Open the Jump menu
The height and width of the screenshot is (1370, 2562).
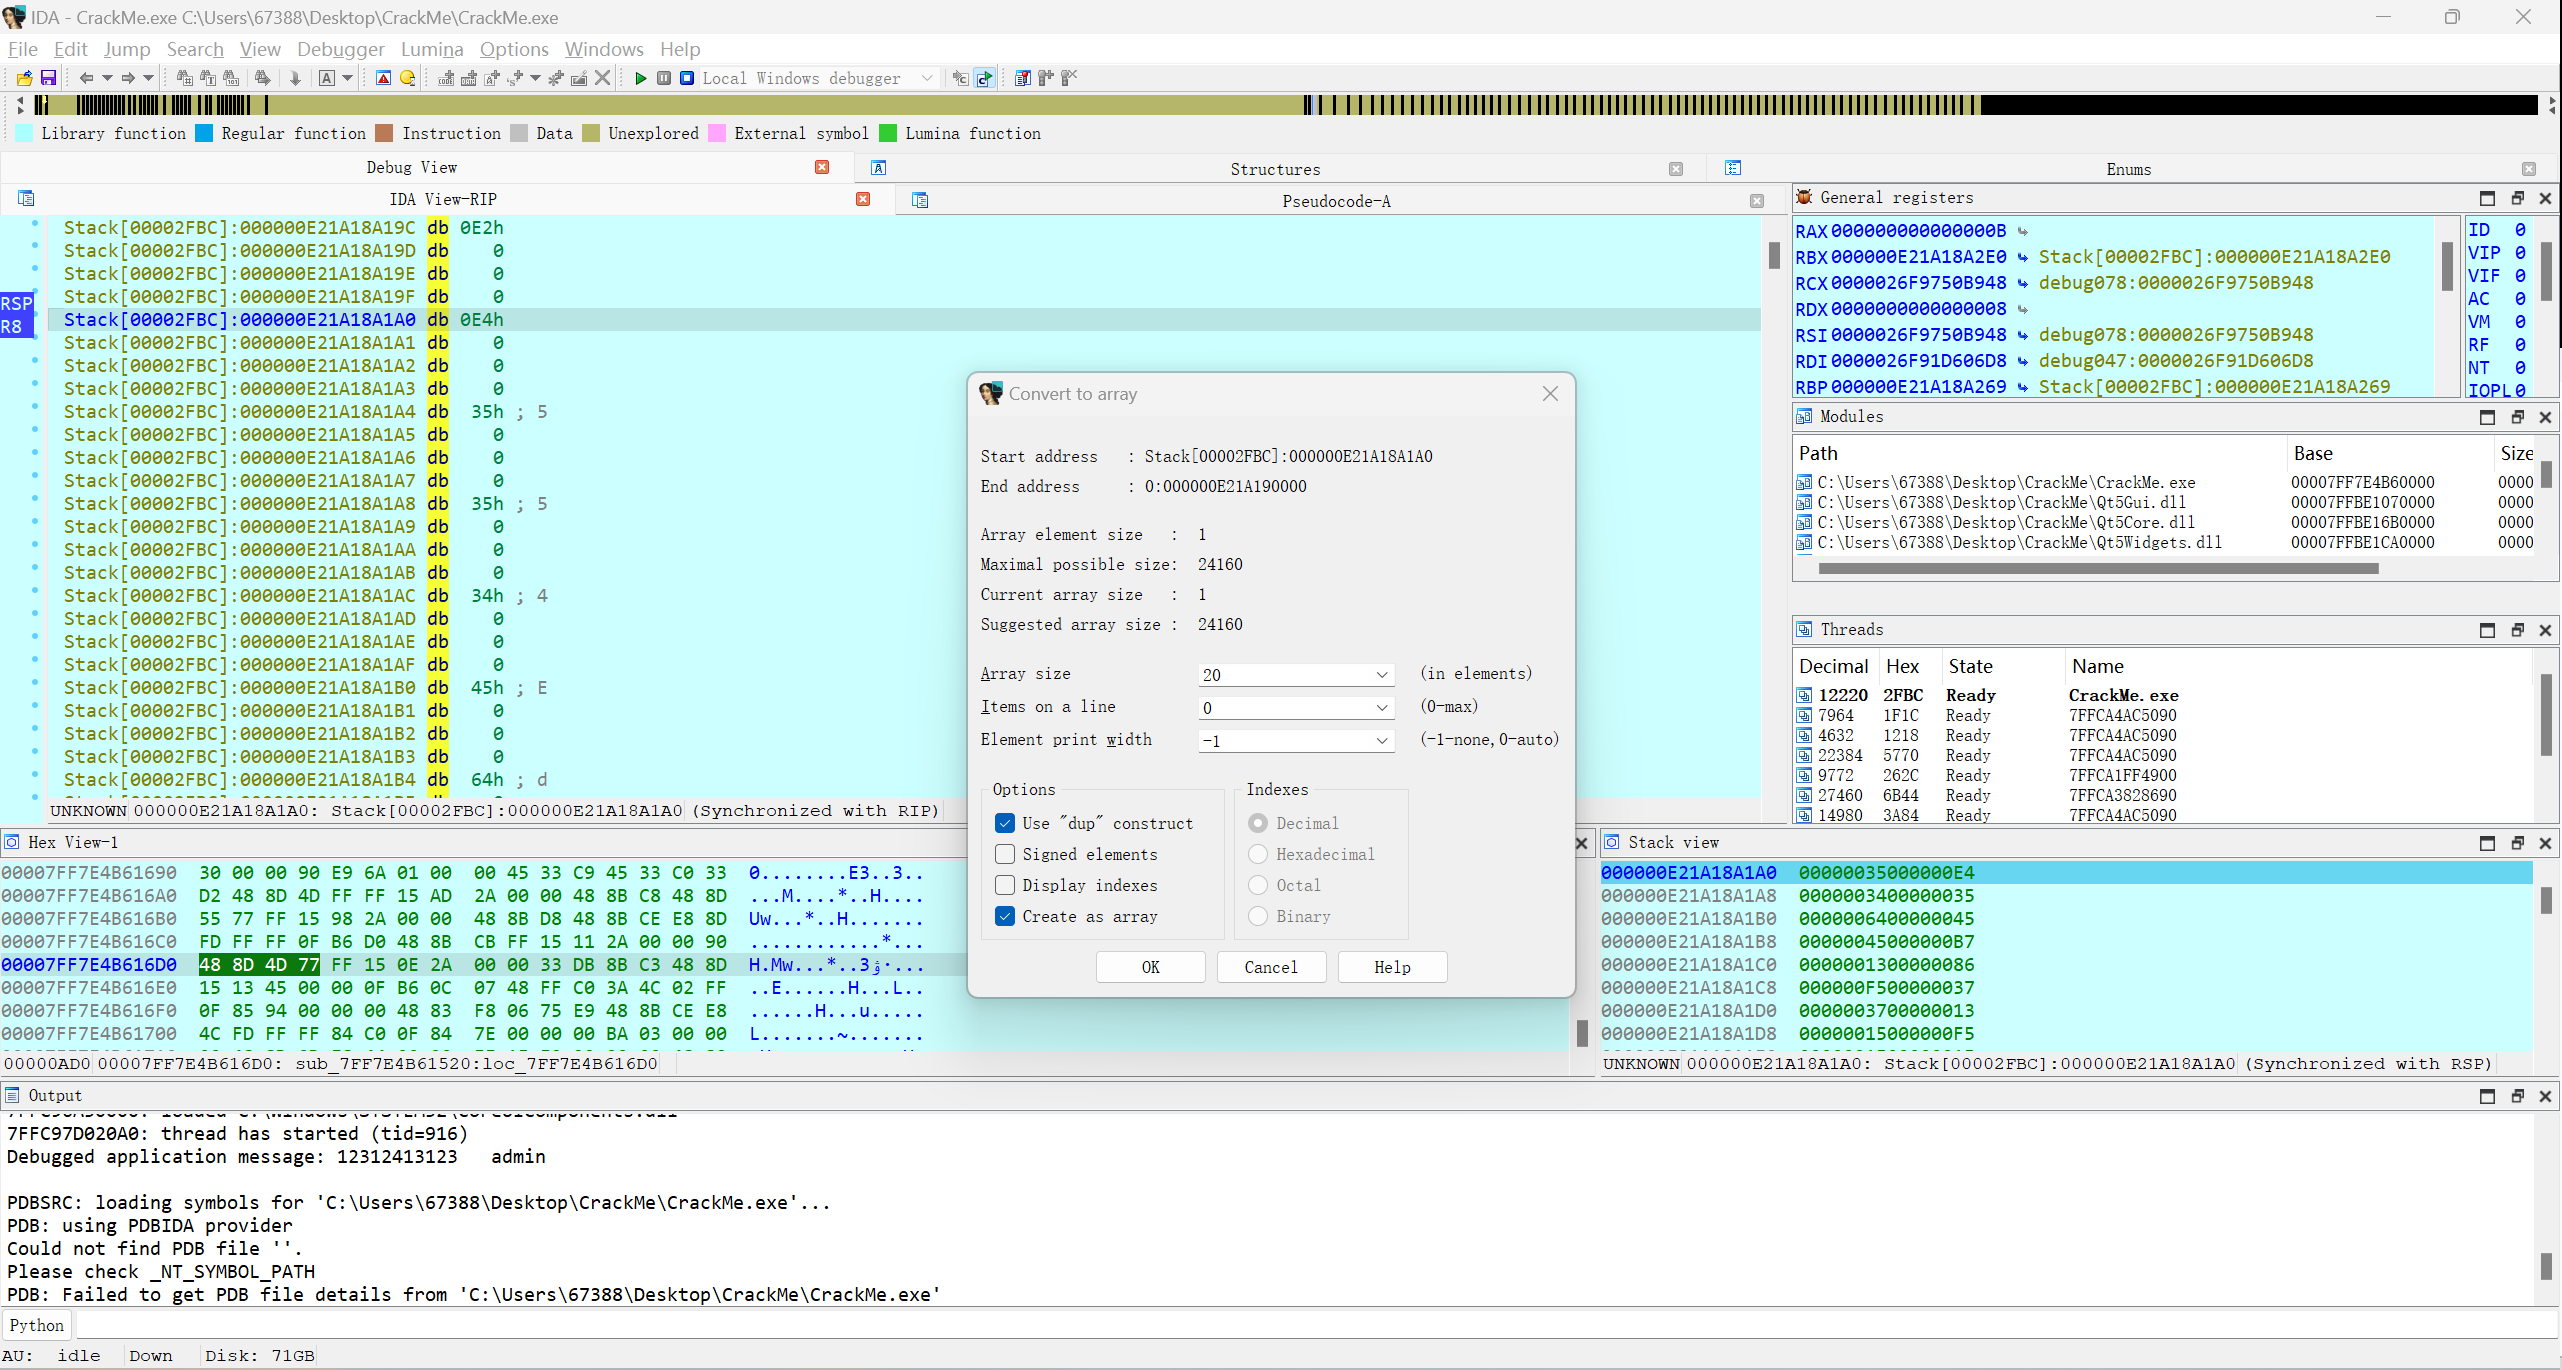click(127, 49)
